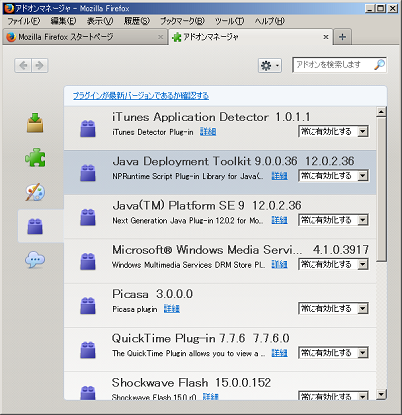Open activation dropdown for Picasa
This screenshot has height=415, width=402.
pyautogui.click(x=333, y=309)
